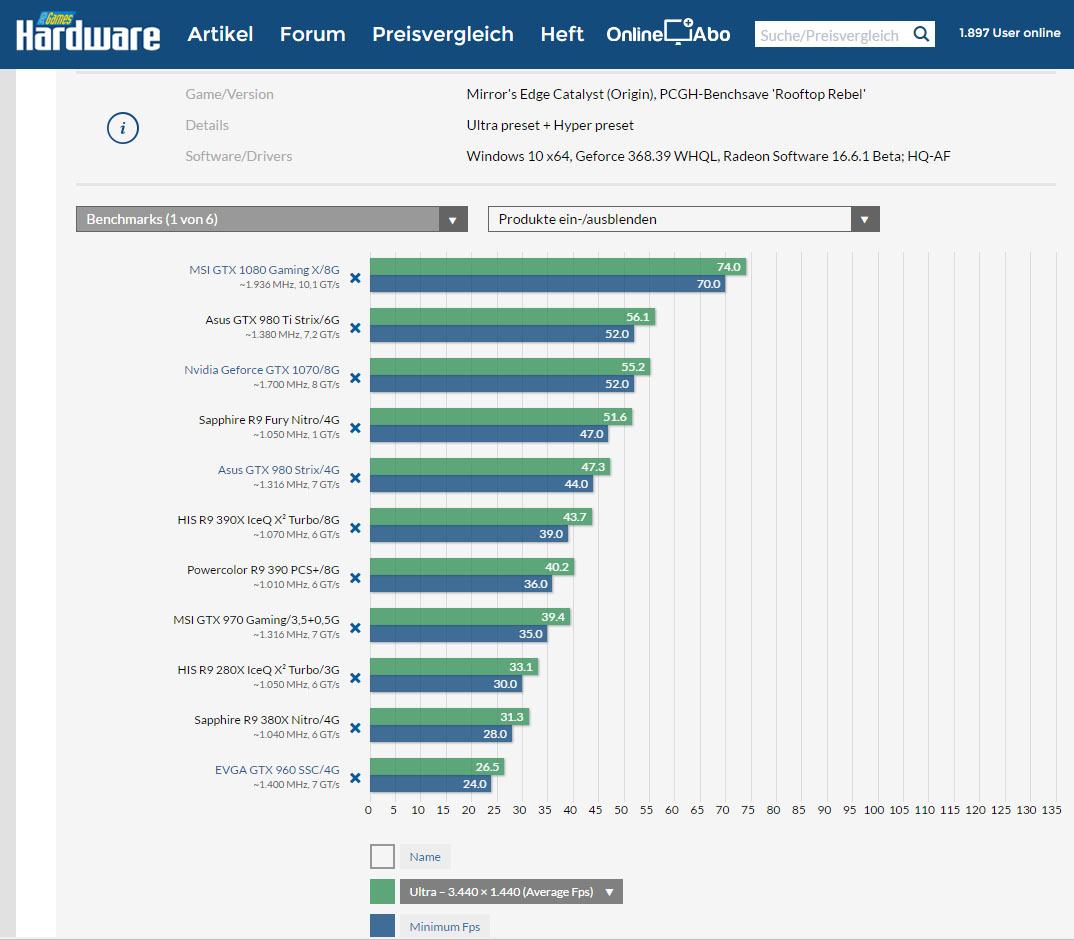Click the Mirror's Edge Catalyst game version text
This screenshot has height=940, width=1074.
click(x=666, y=95)
